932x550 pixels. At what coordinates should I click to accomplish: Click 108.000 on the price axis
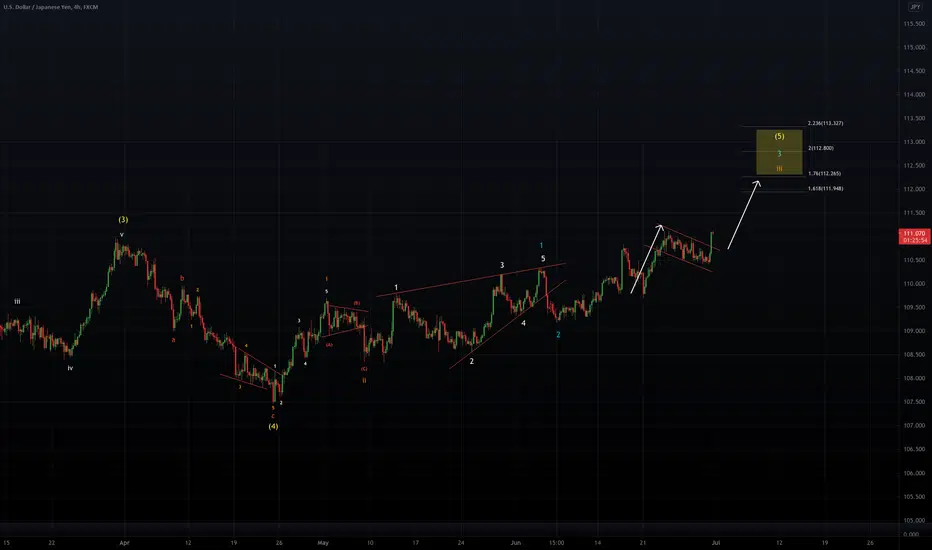pos(914,378)
